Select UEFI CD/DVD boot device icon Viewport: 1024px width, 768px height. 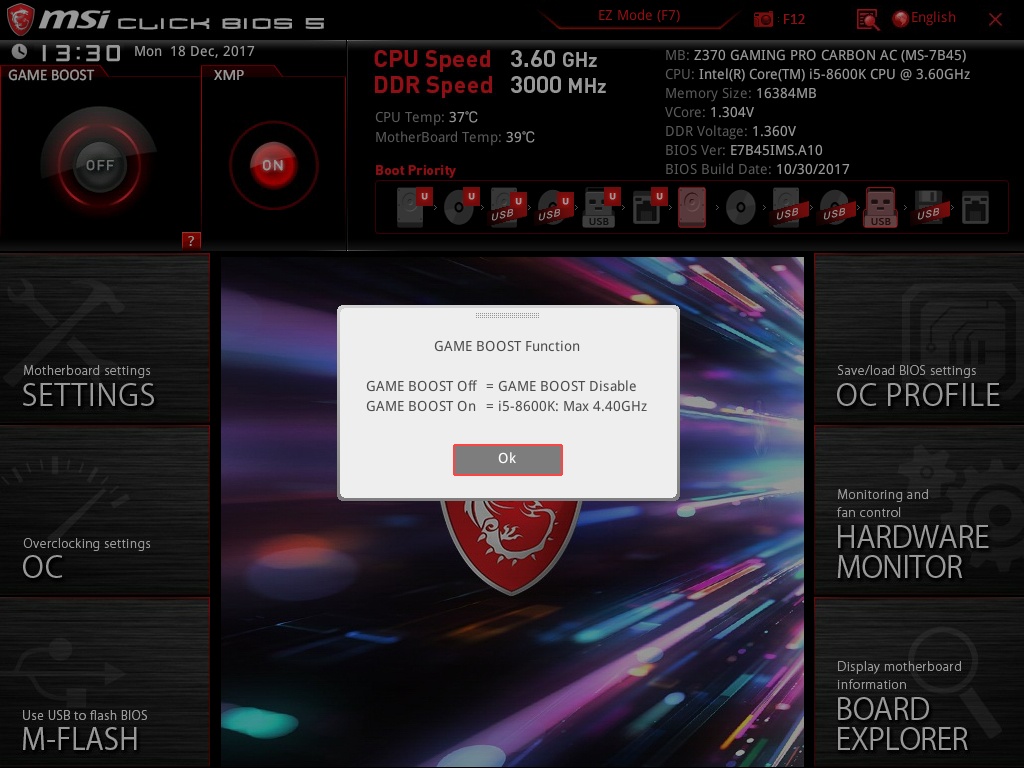point(460,207)
